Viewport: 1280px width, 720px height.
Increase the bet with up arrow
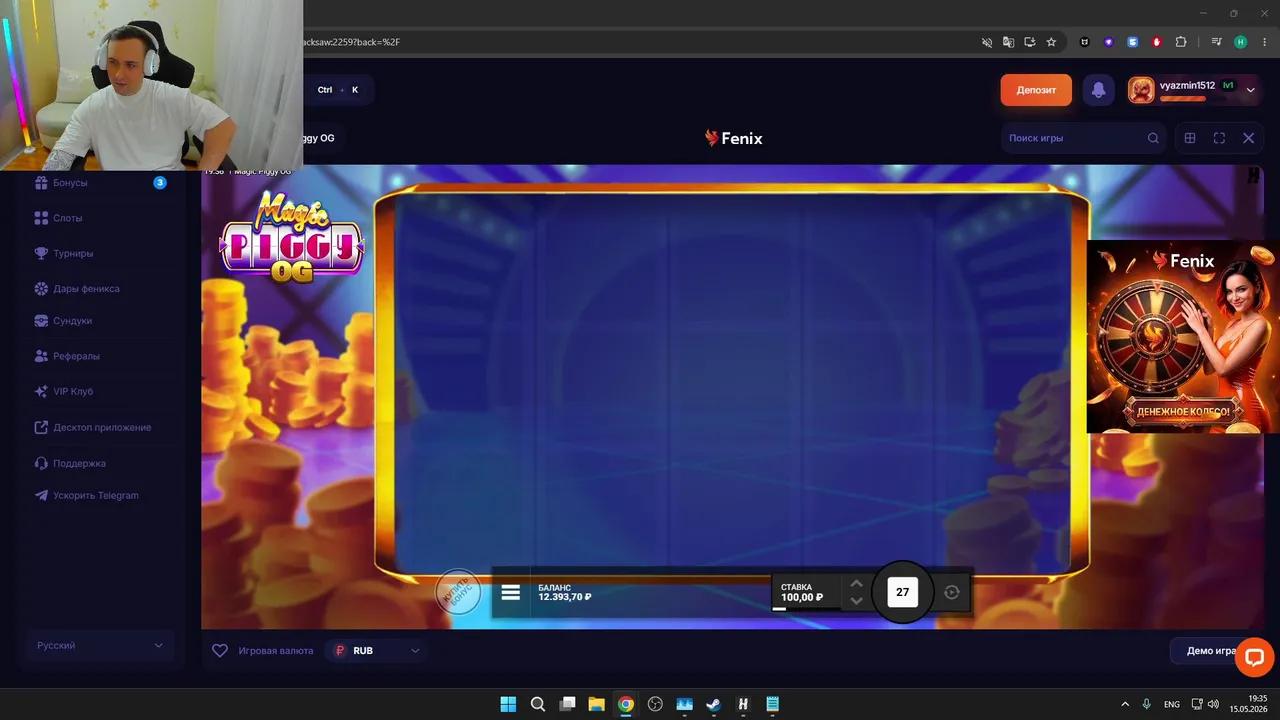click(x=856, y=583)
